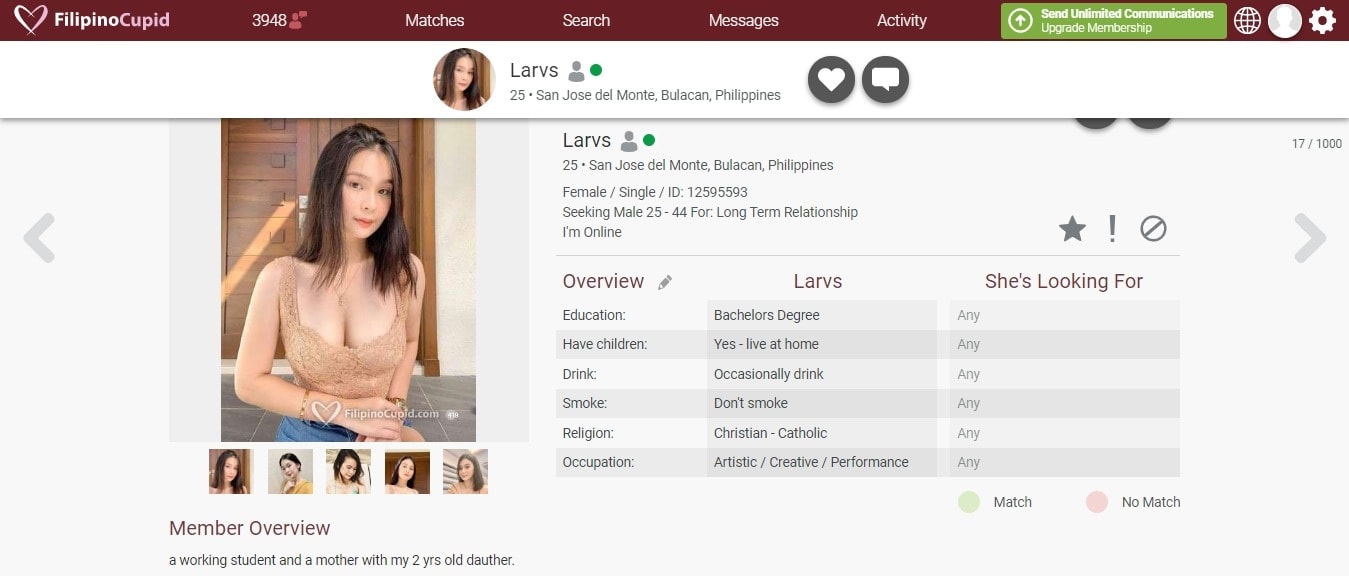Open language selection globe icon
This screenshot has width=1349, height=576.
(x=1247, y=20)
